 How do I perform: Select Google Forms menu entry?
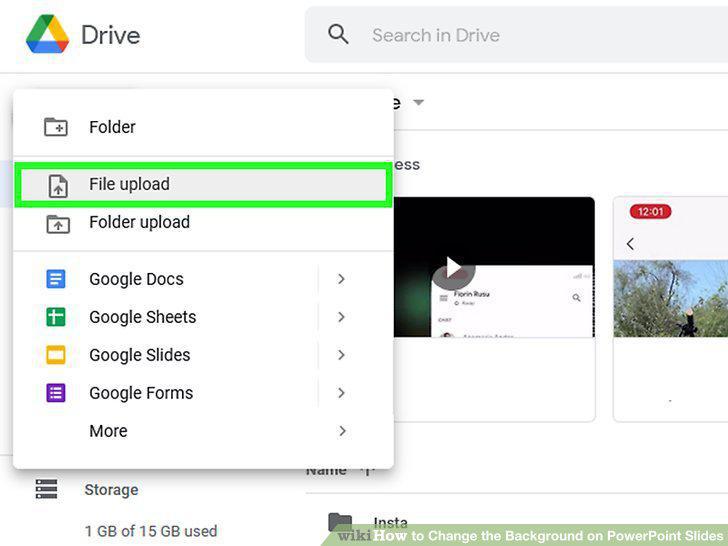pyautogui.click(x=203, y=393)
